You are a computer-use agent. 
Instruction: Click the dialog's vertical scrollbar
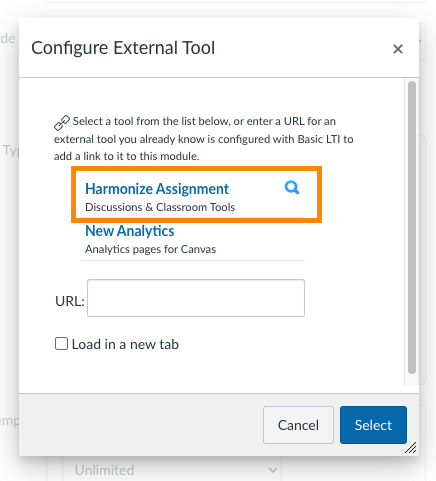(412, 227)
